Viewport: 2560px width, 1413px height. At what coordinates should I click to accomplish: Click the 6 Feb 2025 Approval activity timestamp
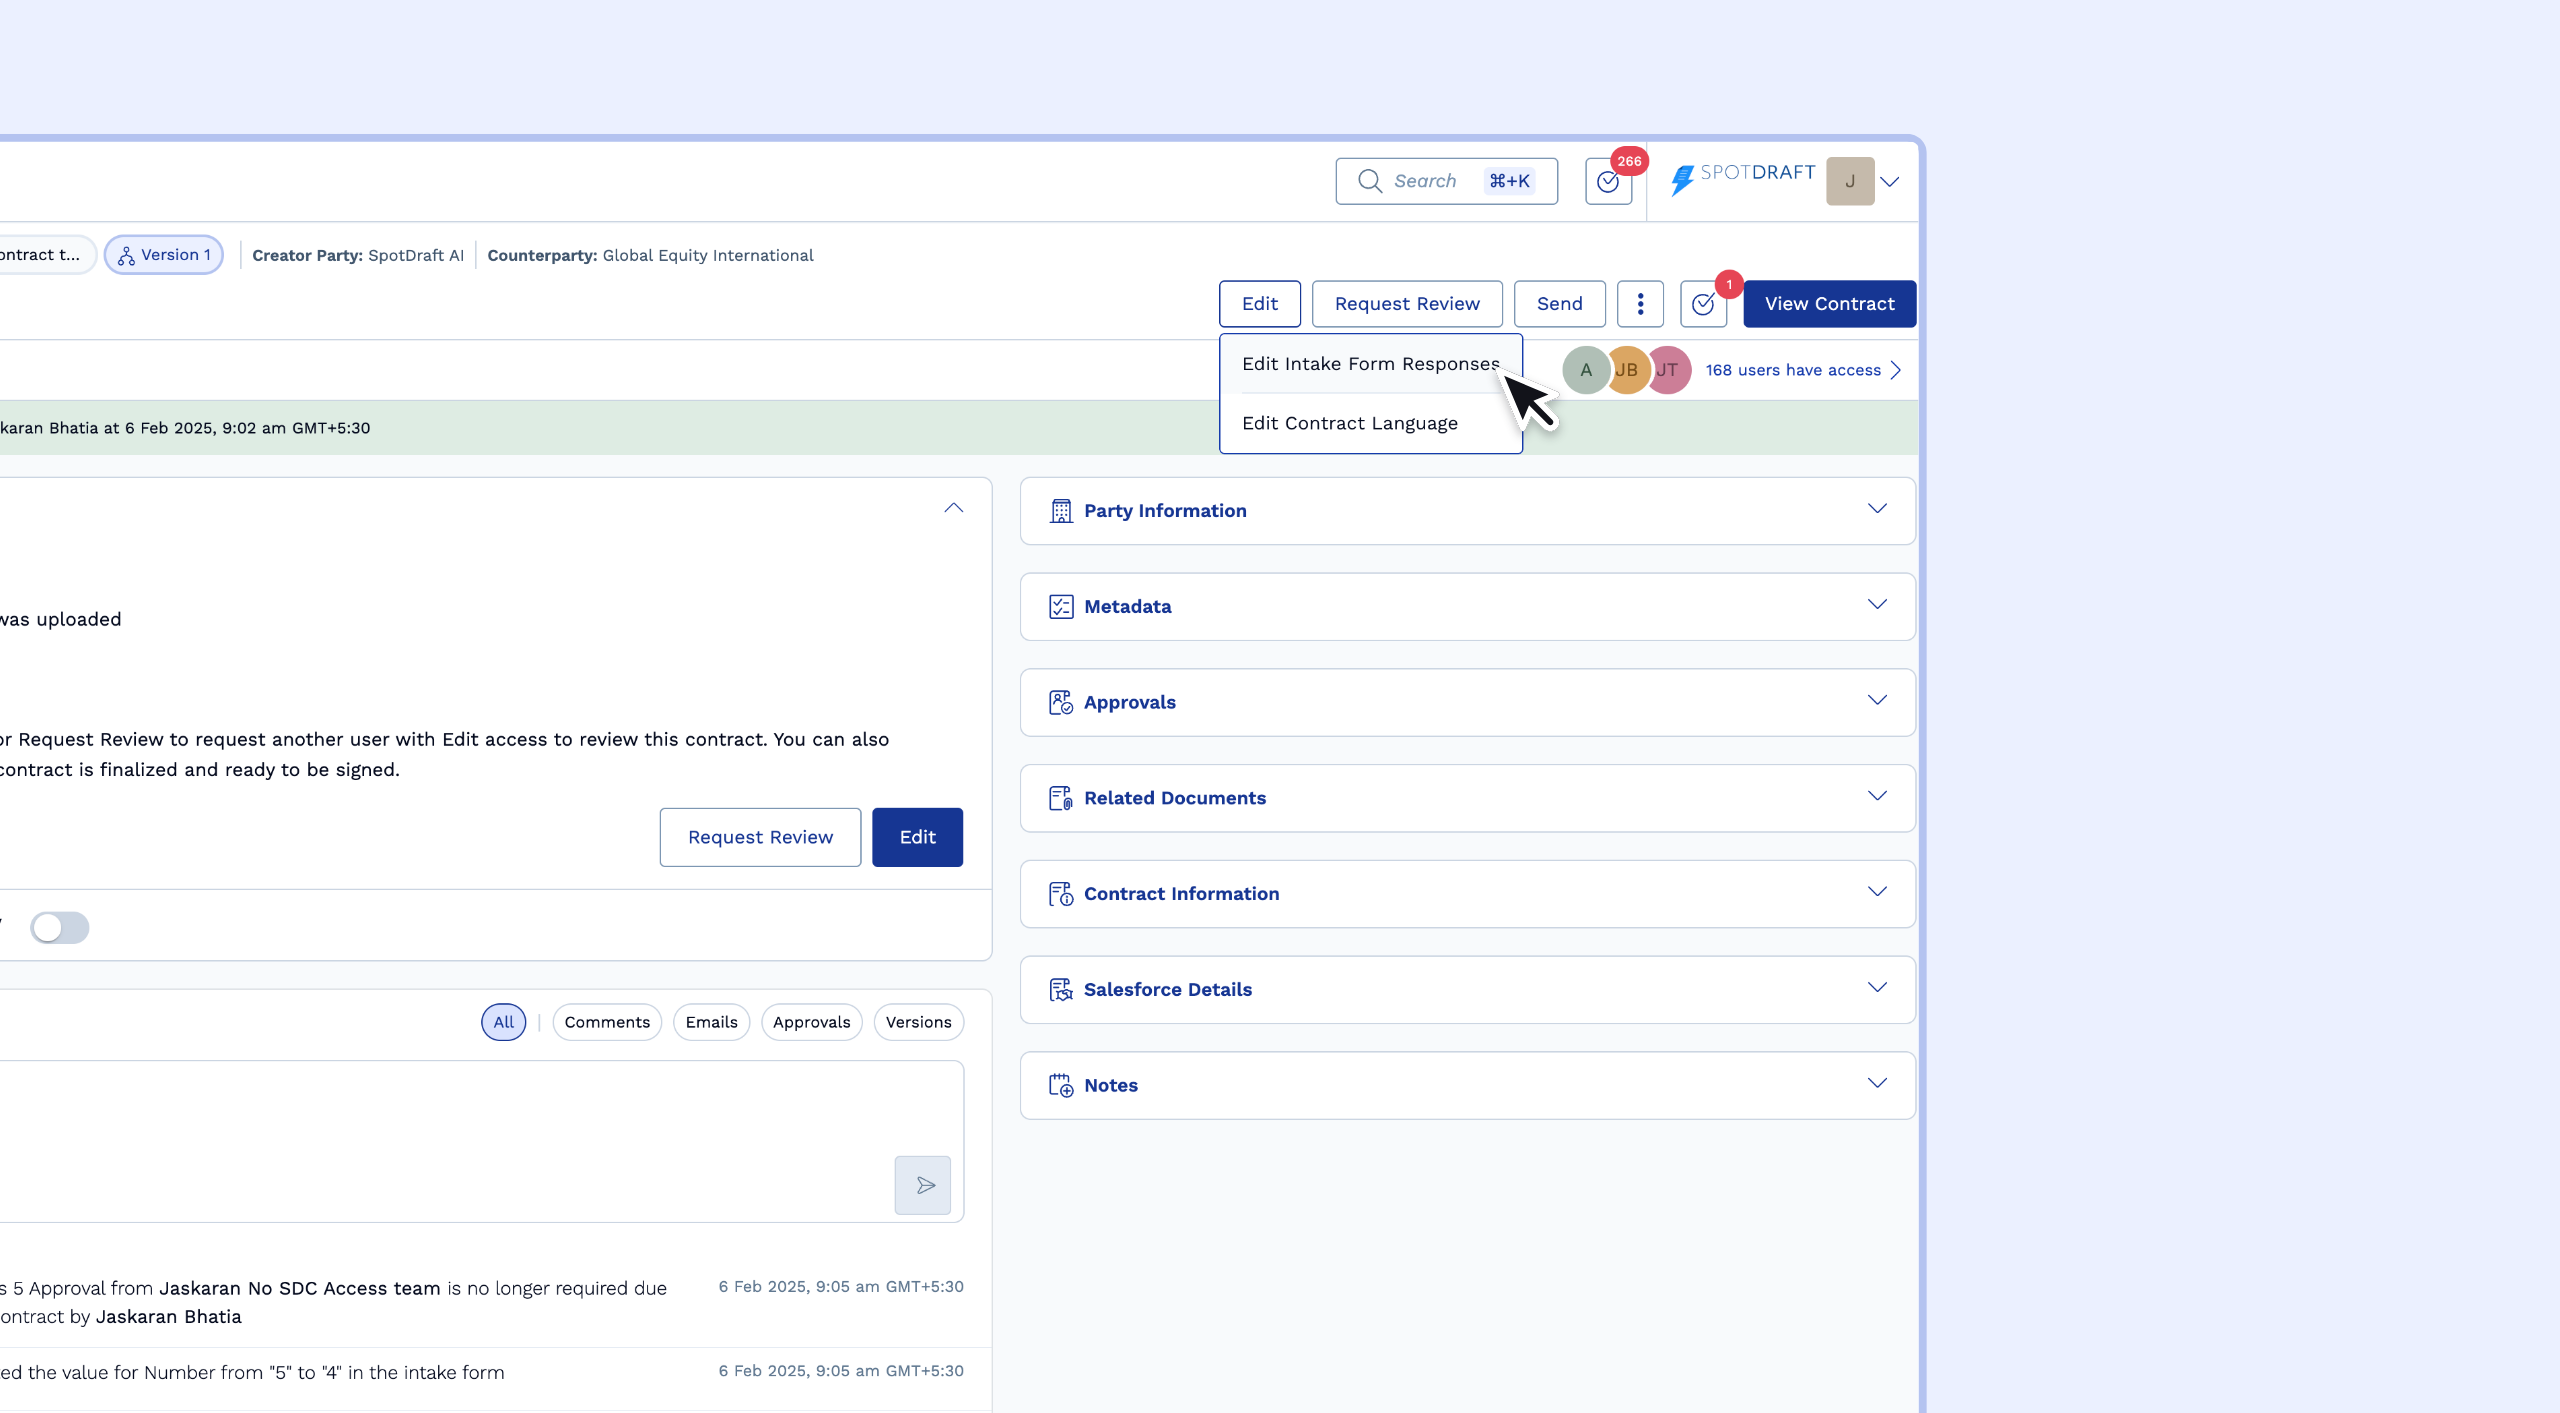841,1287
